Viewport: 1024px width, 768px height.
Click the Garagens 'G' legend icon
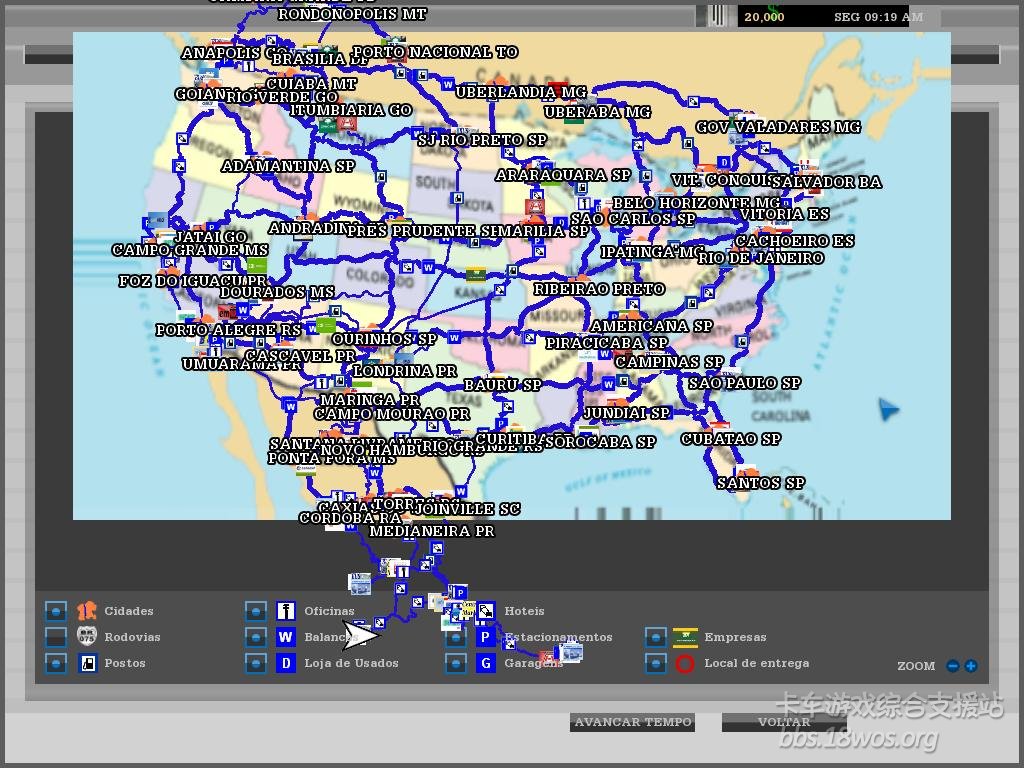pyautogui.click(x=485, y=663)
